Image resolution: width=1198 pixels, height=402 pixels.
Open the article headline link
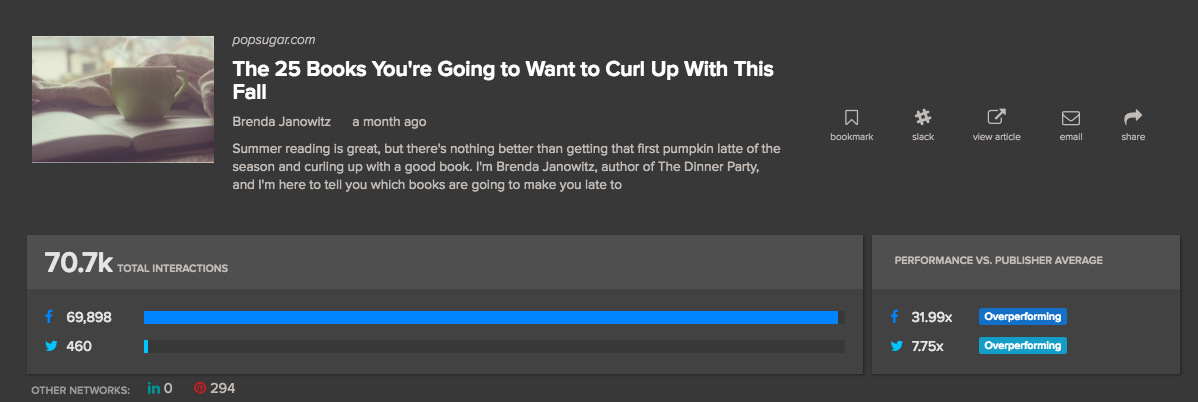pos(503,80)
